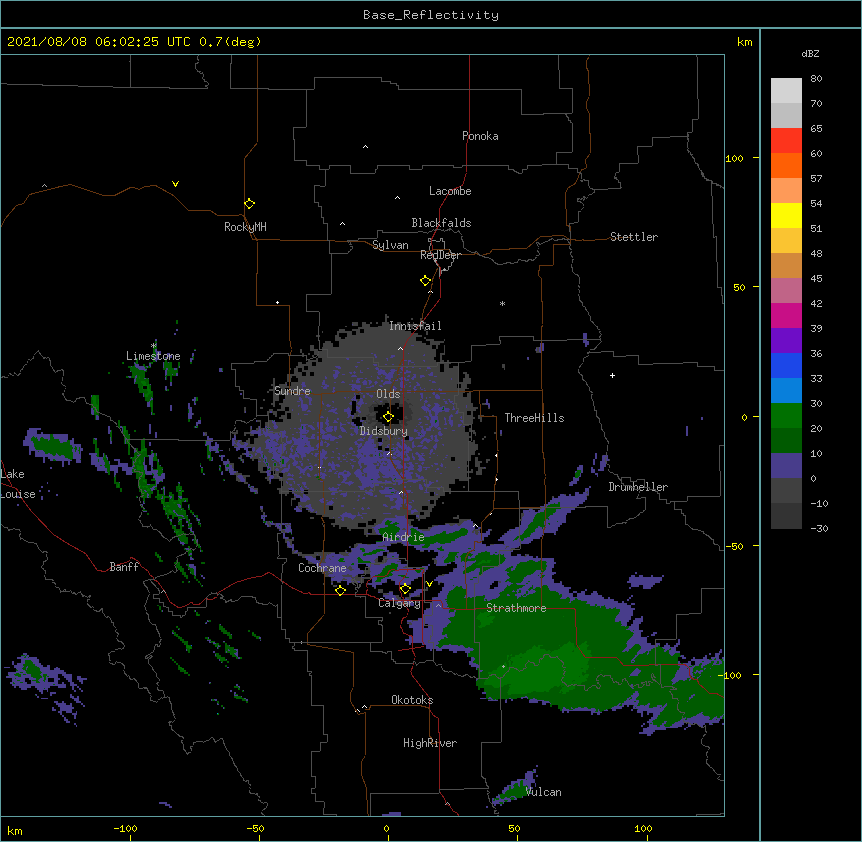The image size is (862, 842).
Task: Pick the yellow 54-51 dBZ legend swatch
Action: point(786,215)
